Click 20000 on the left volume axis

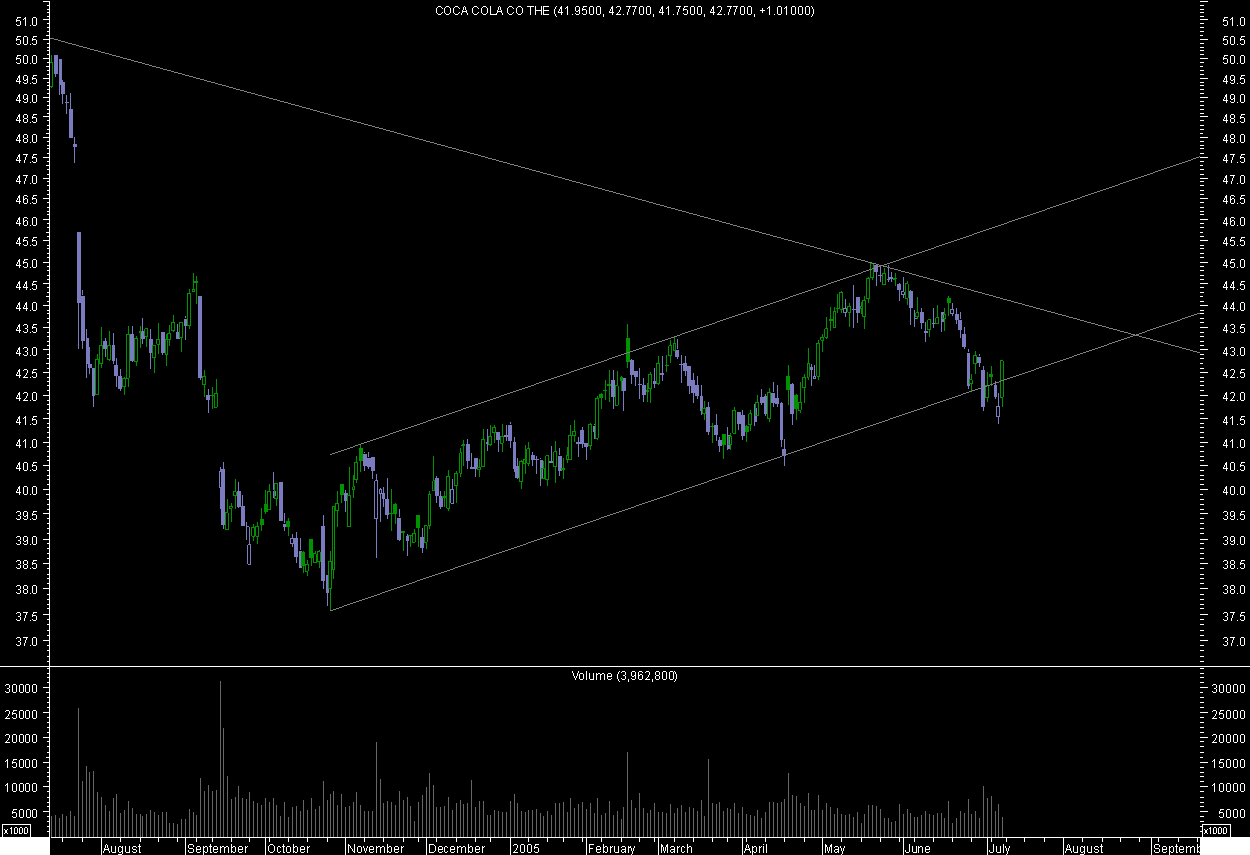[22, 738]
